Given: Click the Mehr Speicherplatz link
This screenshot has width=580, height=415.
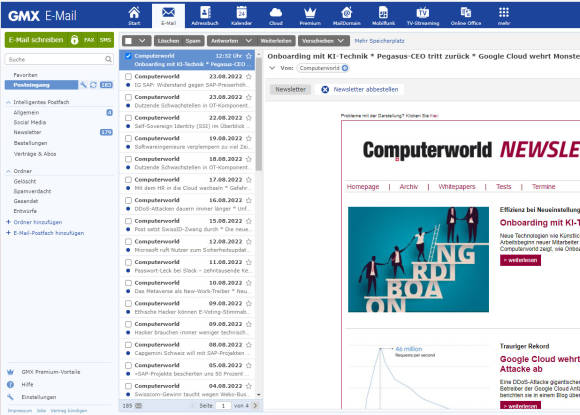Looking at the screenshot, I should tap(379, 41).
